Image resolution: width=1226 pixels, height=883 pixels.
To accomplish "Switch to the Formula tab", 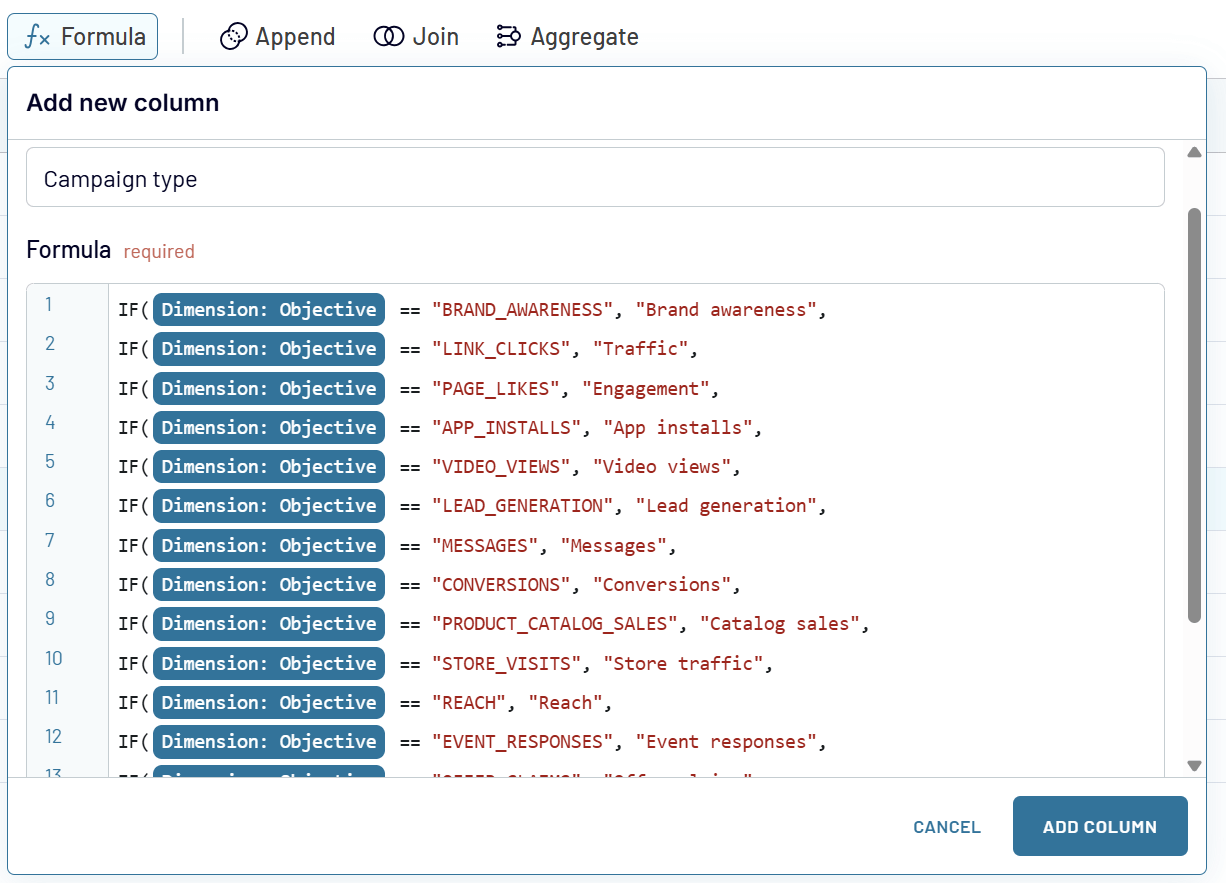I will (82, 36).
